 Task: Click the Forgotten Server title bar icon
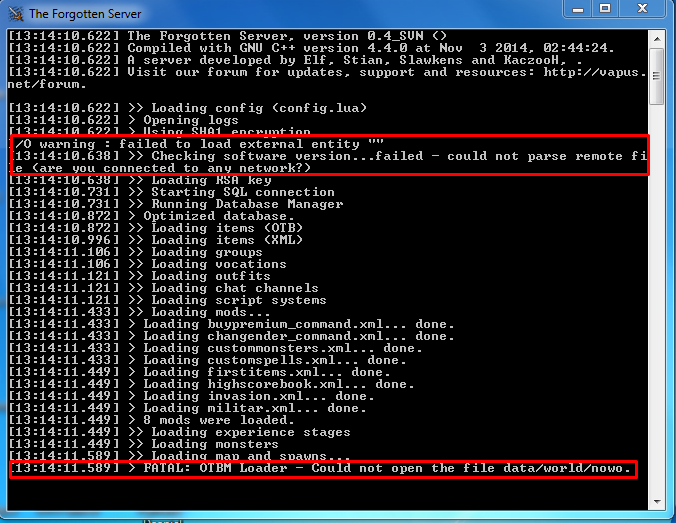(x=16, y=14)
